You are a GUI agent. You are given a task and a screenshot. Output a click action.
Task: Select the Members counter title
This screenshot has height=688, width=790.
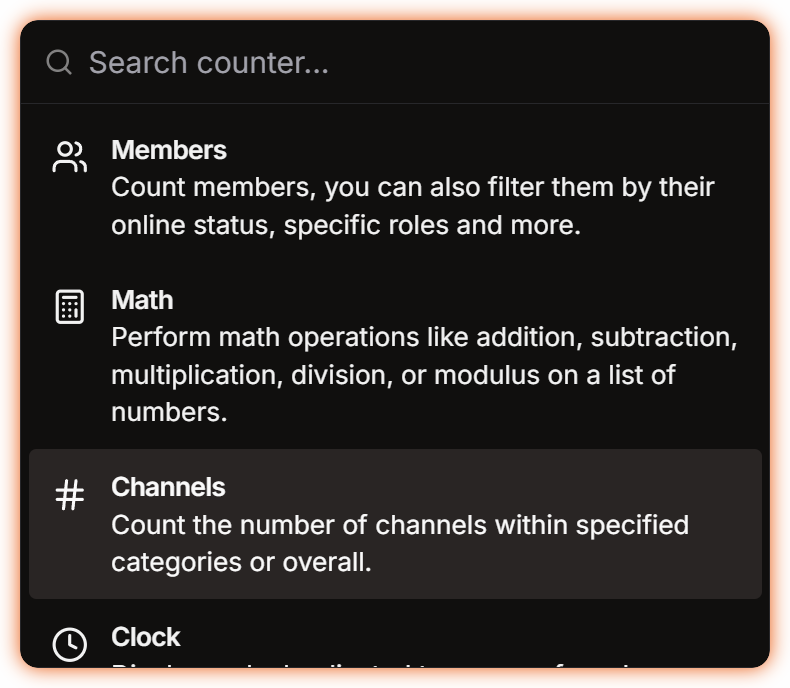[169, 150]
